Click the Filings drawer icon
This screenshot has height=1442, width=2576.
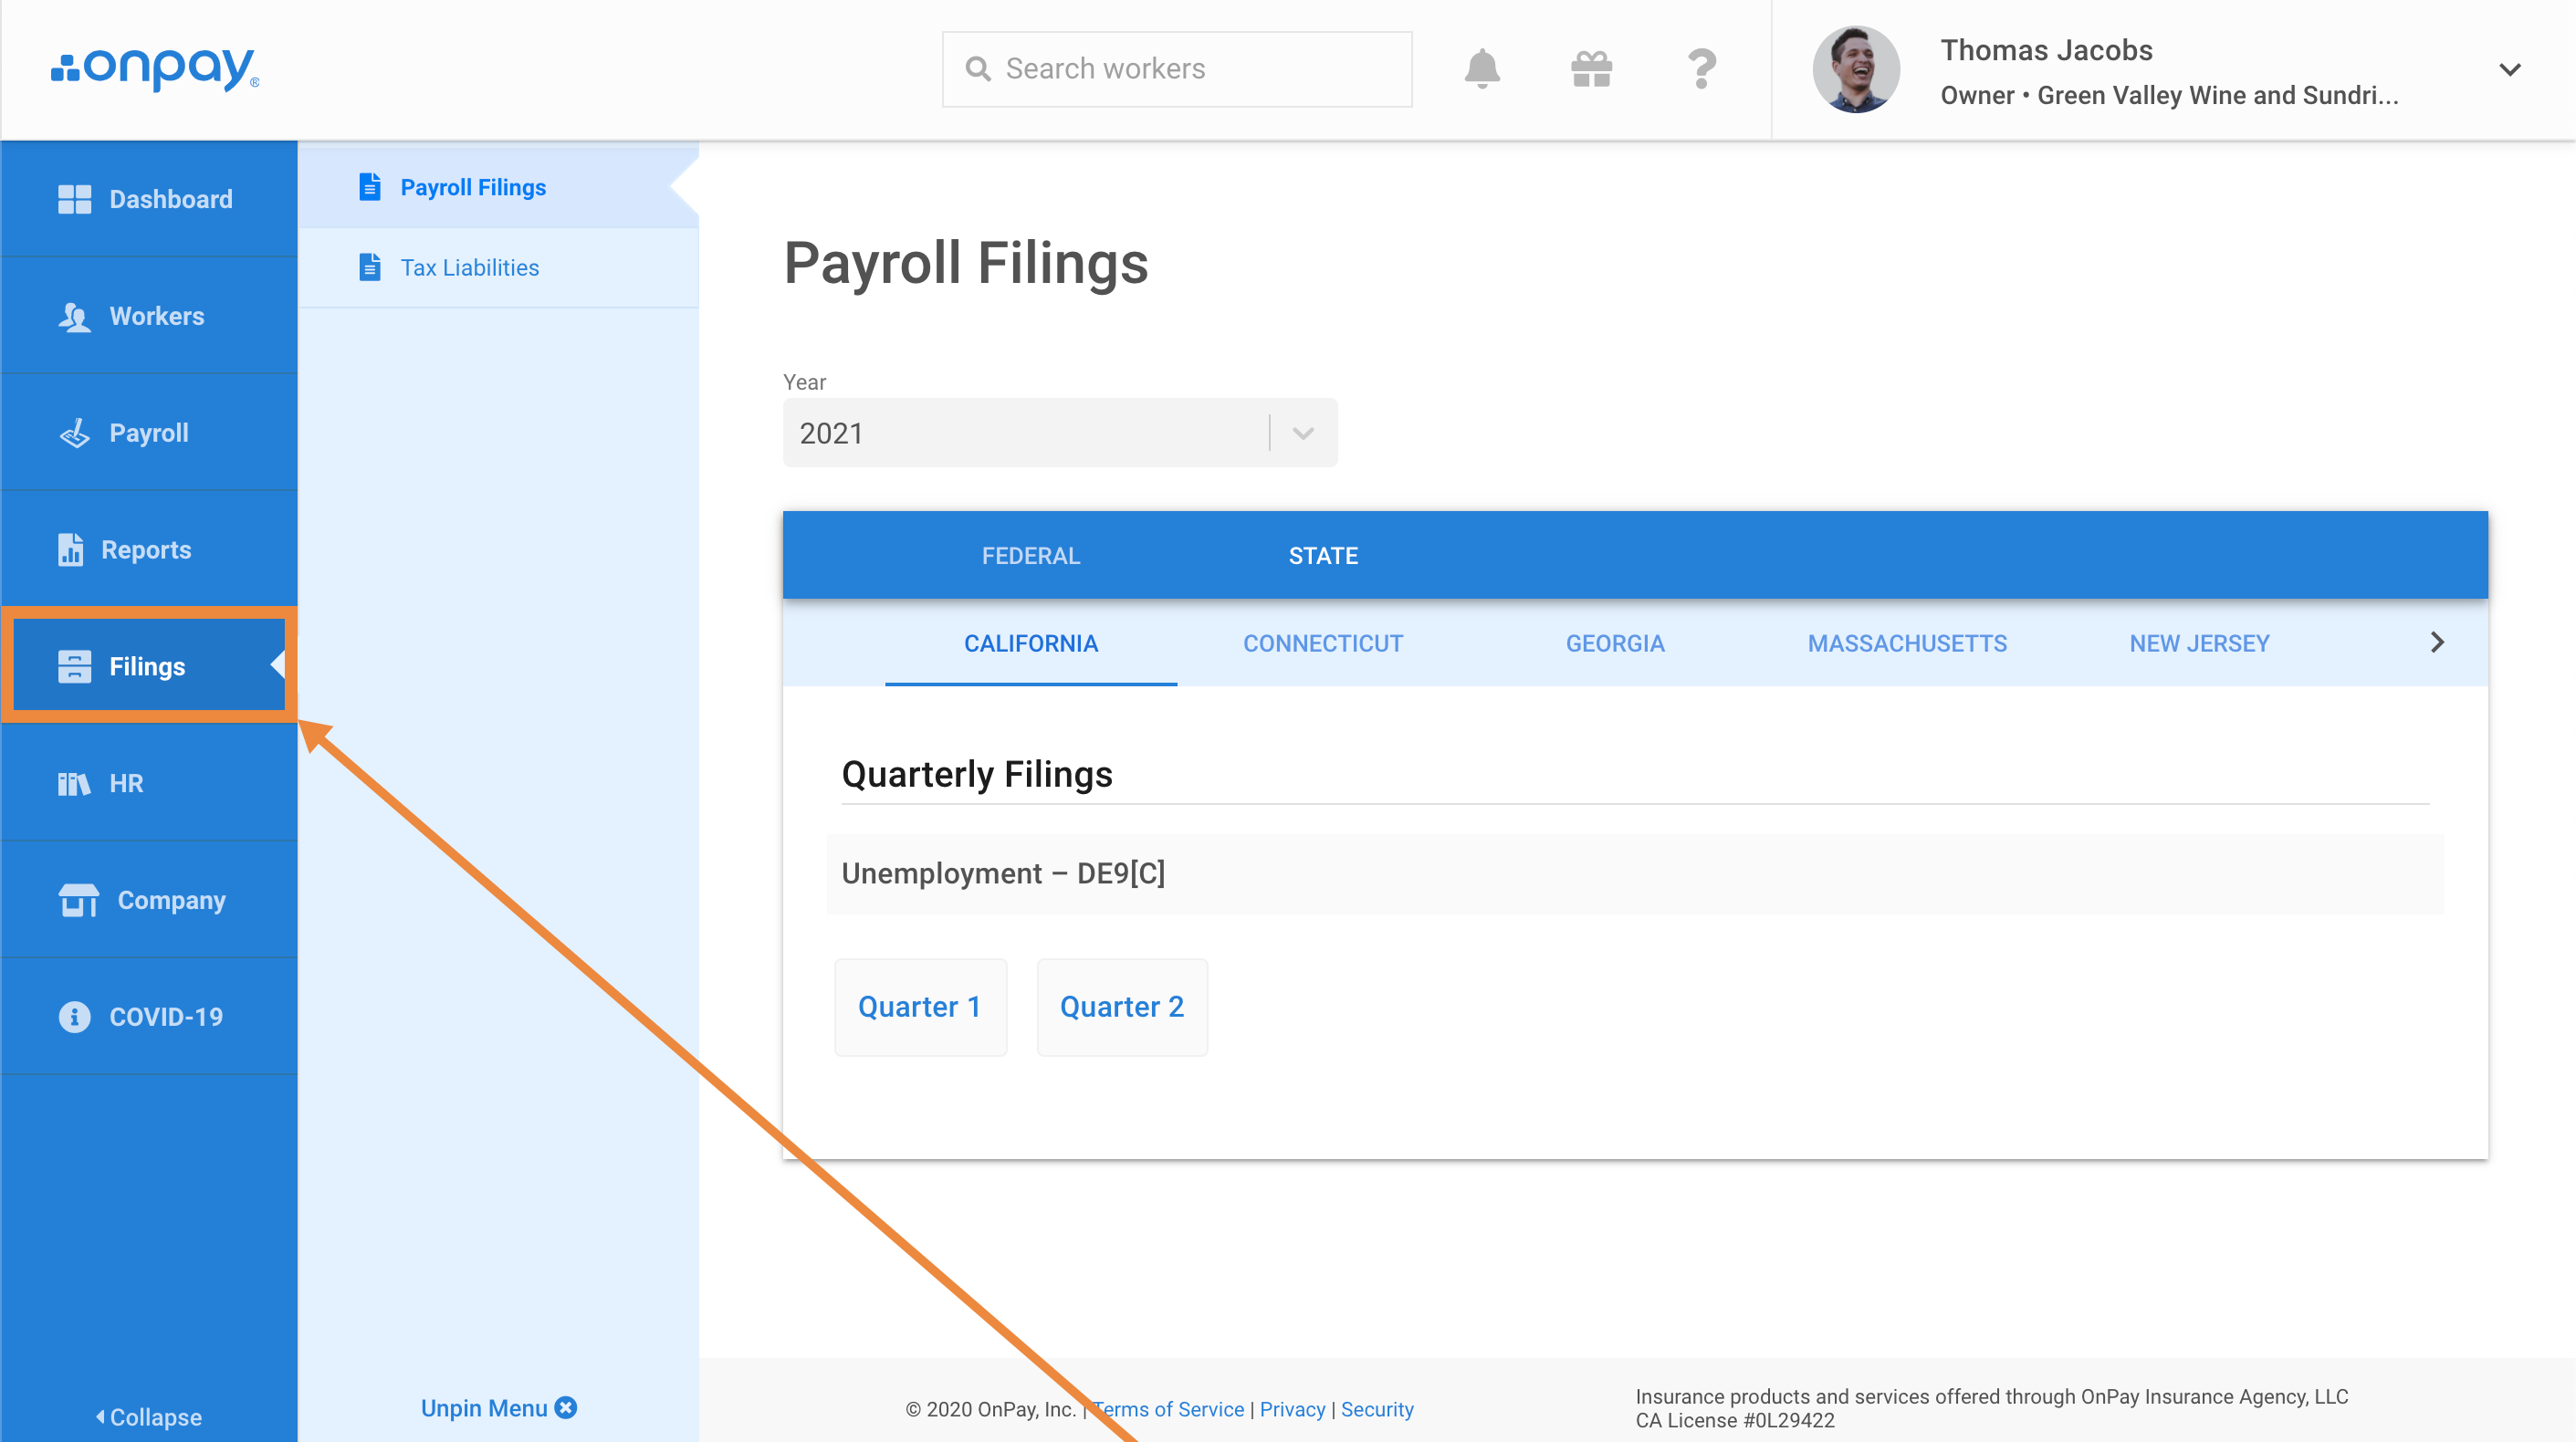coord(74,666)
